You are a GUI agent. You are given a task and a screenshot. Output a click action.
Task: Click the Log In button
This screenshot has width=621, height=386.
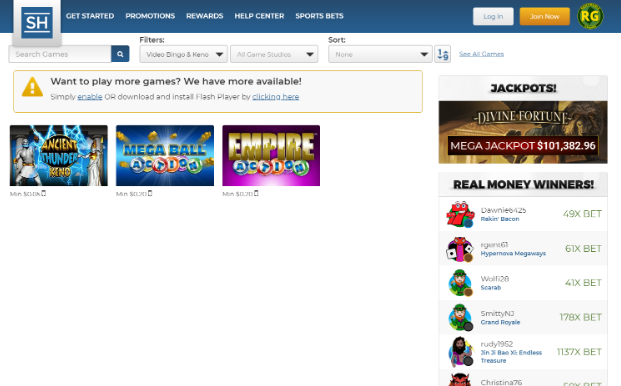[493, 17]
